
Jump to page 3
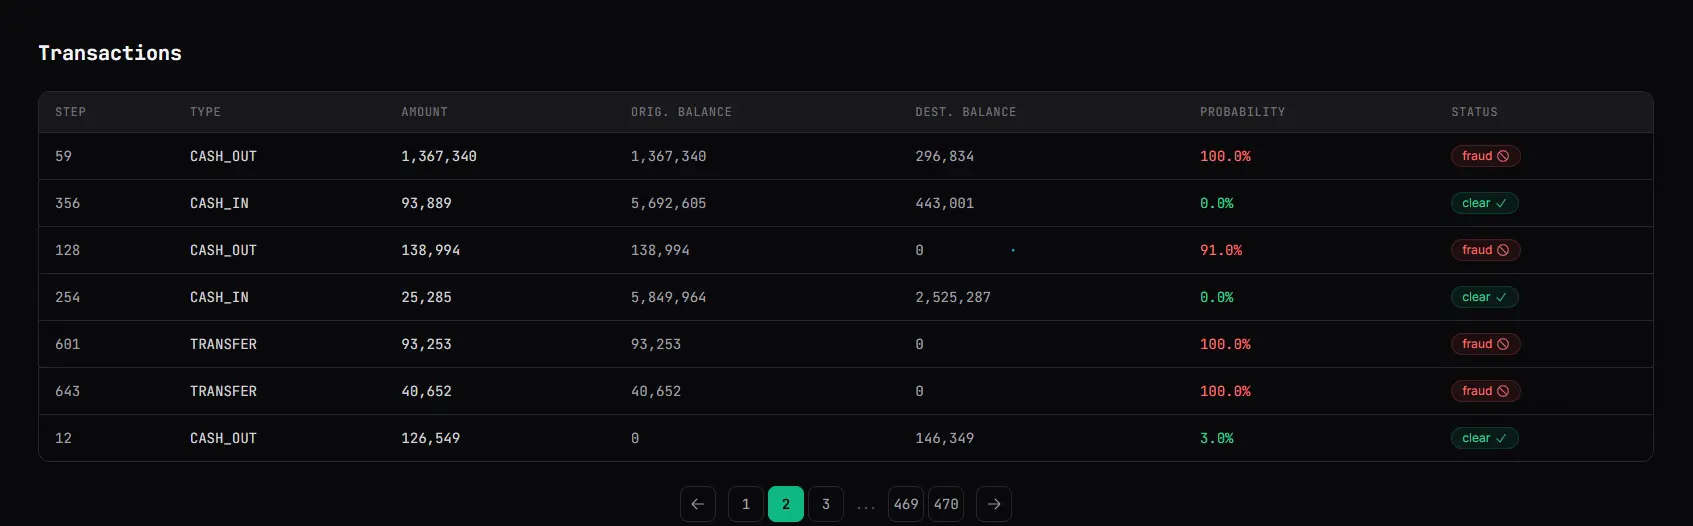point(826,504)
